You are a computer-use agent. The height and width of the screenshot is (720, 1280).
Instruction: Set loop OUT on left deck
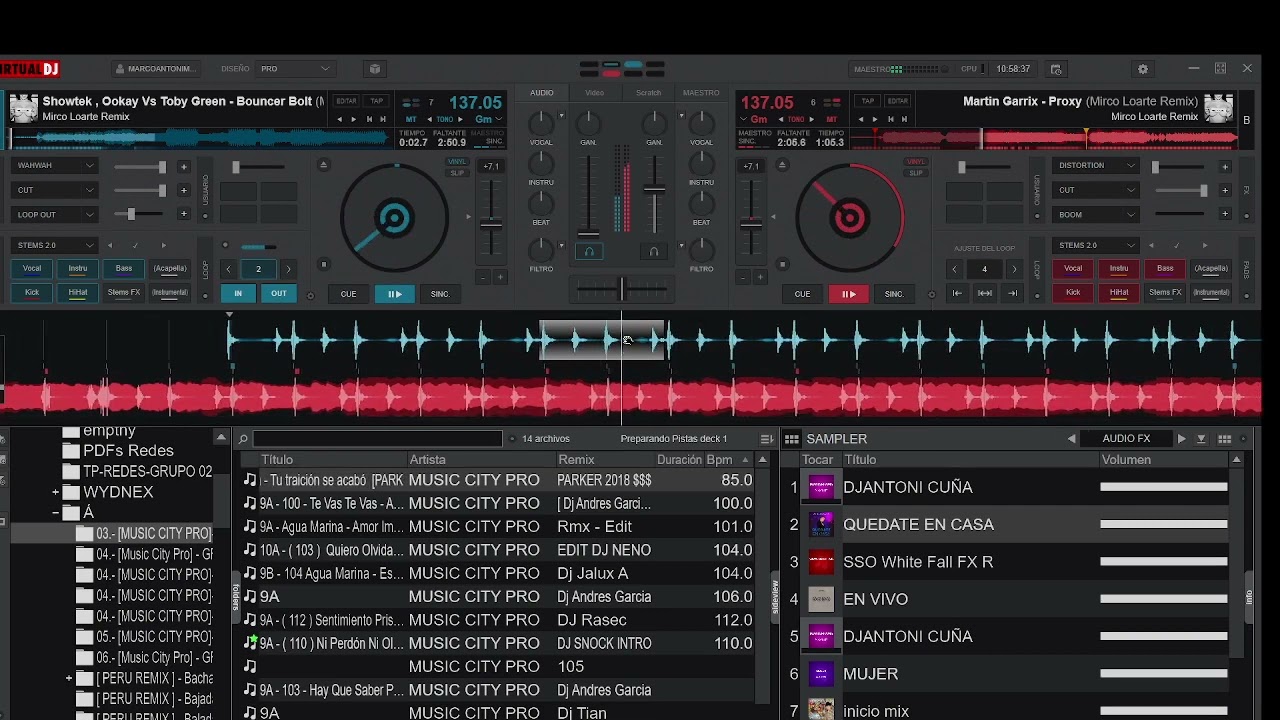(x=278, y=294)
